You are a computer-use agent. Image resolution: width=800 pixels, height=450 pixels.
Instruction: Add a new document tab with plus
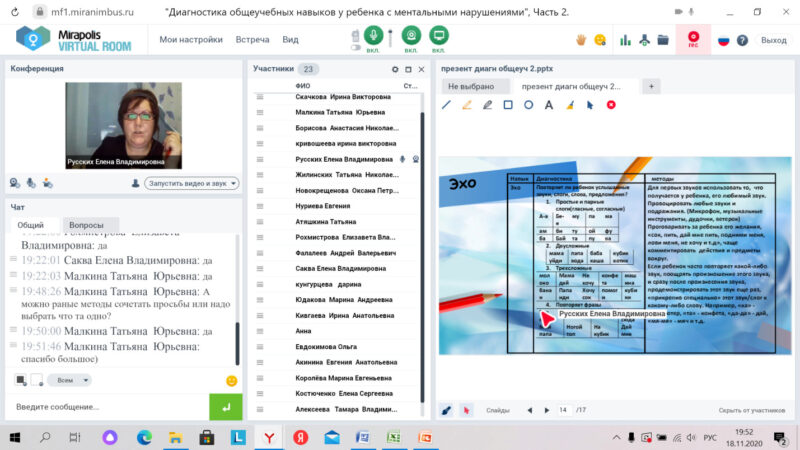651,86
